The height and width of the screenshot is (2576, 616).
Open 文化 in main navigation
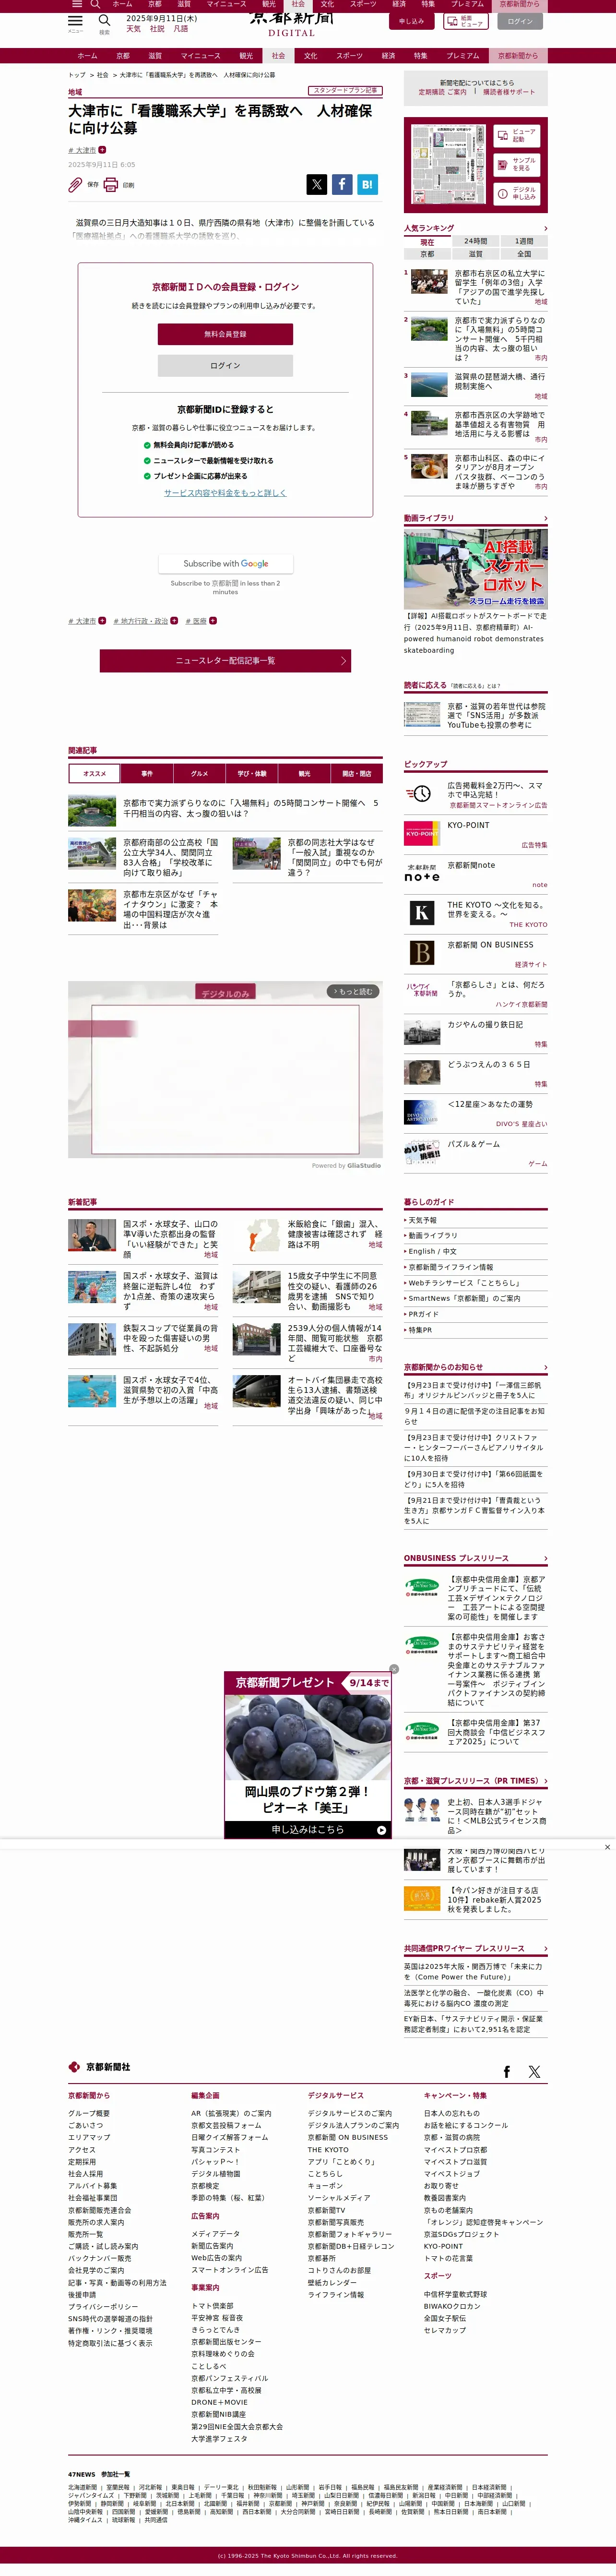[311, 56]
